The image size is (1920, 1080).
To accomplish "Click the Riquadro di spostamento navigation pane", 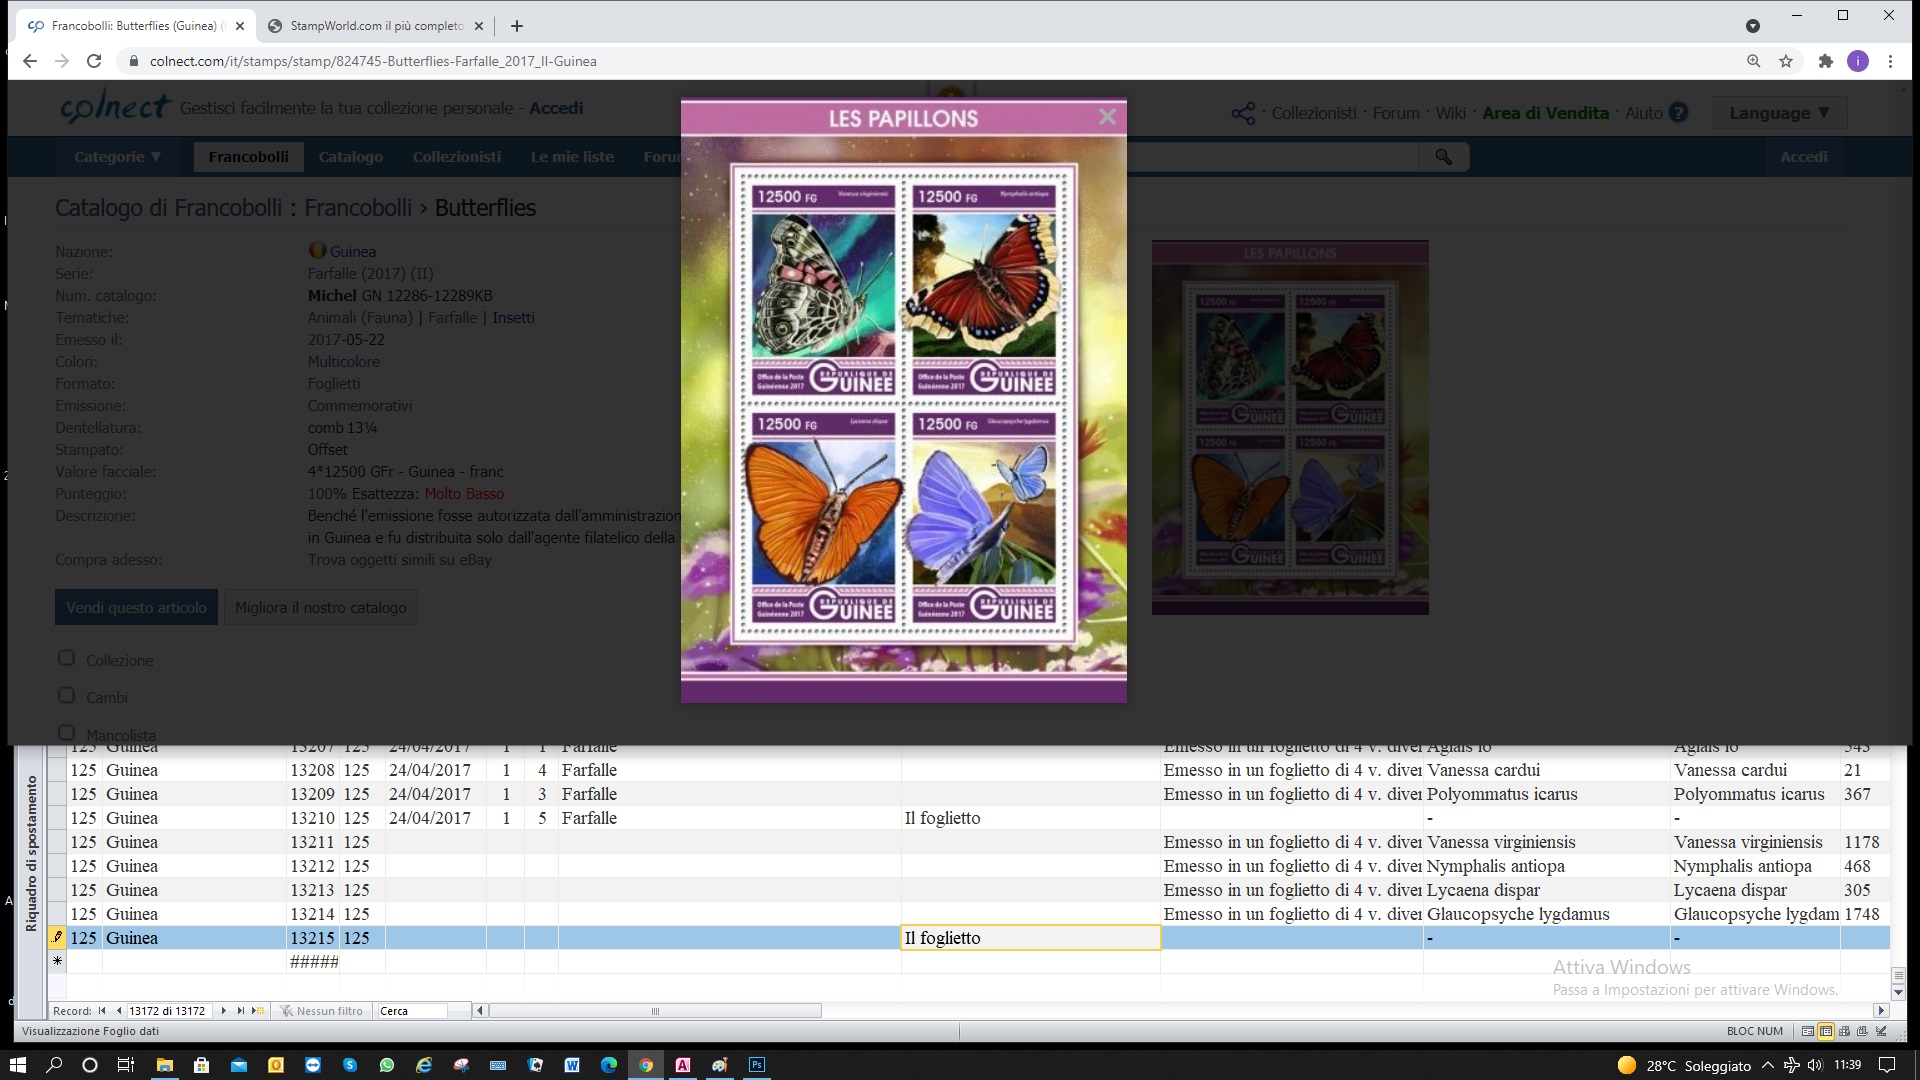I will point(32,854).
